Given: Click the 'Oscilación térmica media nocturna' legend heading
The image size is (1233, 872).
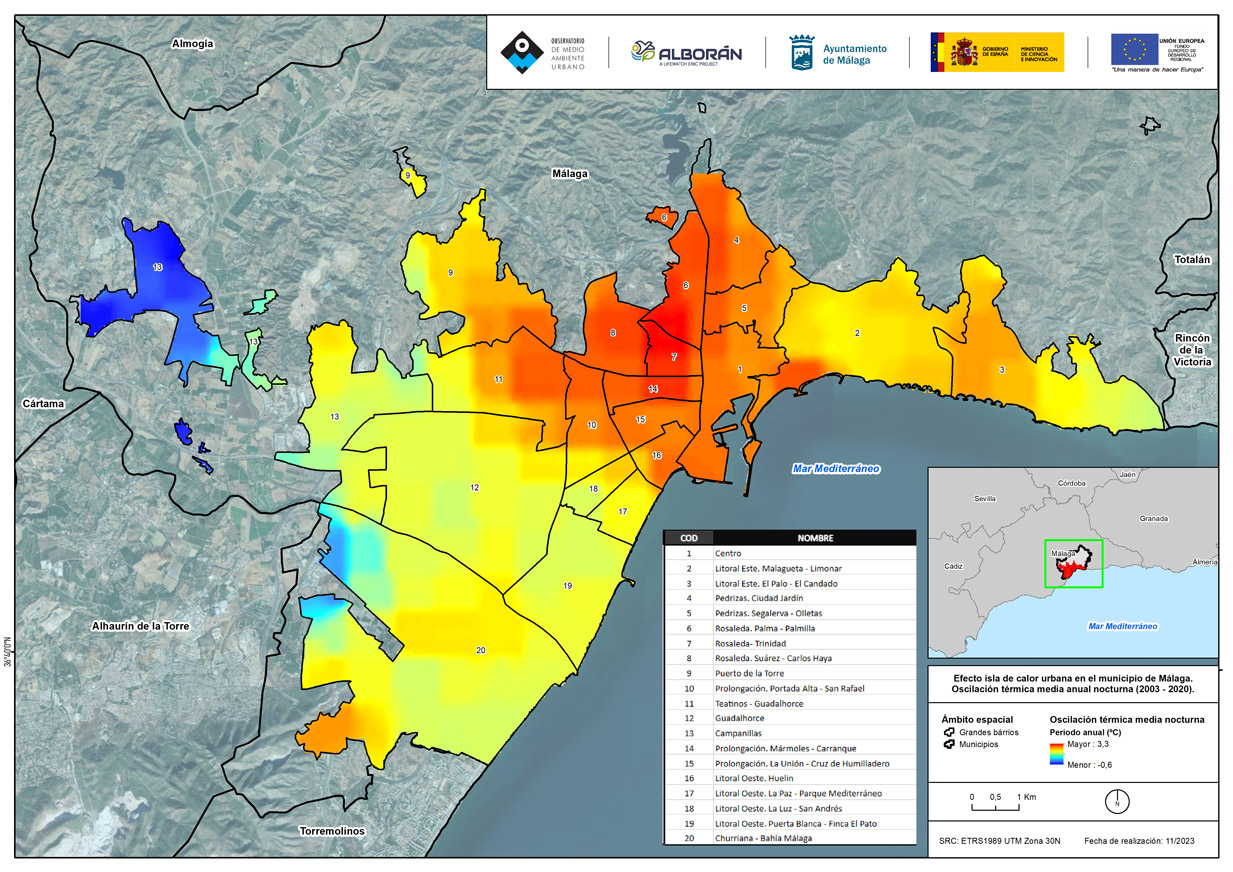Looking at the screenshot, I should coord(1127,719).
